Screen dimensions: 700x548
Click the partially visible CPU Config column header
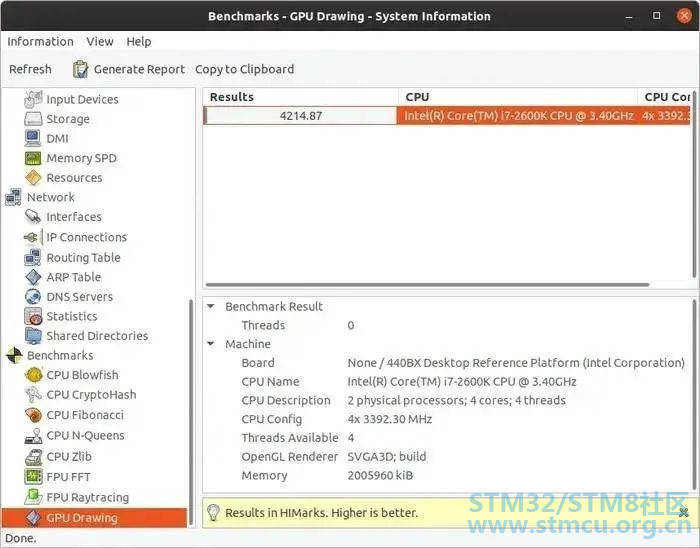[x=665, y=97]
